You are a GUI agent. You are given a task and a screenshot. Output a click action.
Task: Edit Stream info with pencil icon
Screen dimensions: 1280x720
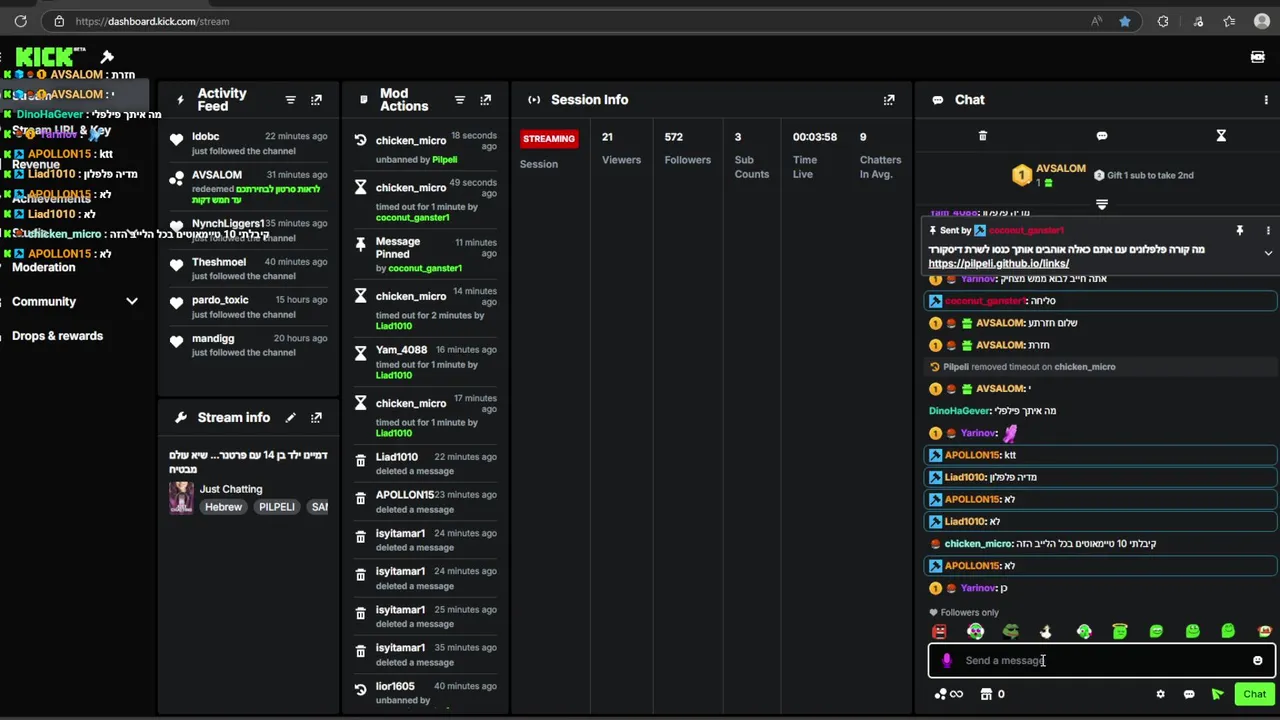pos(290,417)
